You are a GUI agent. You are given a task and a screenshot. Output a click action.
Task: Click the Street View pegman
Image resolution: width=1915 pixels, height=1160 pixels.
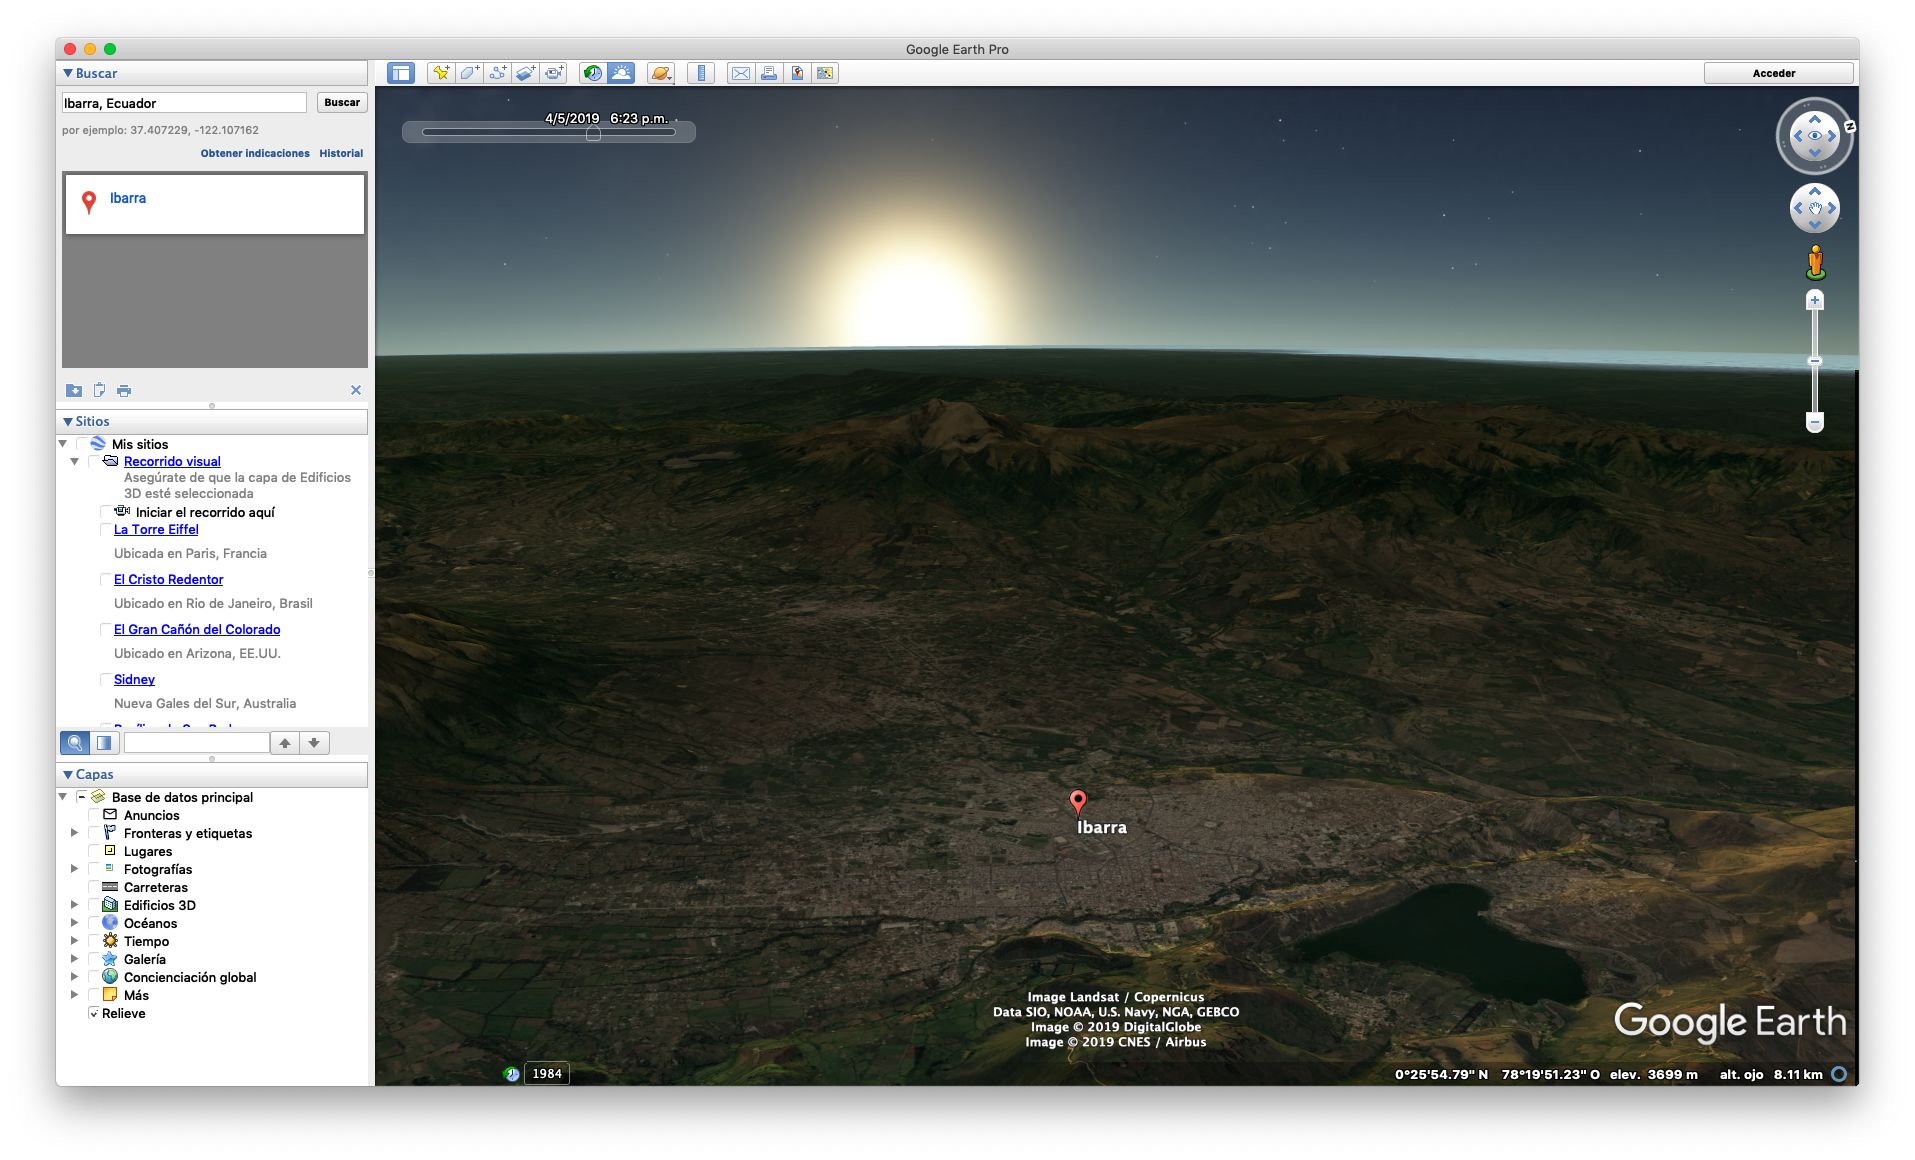1816,263
